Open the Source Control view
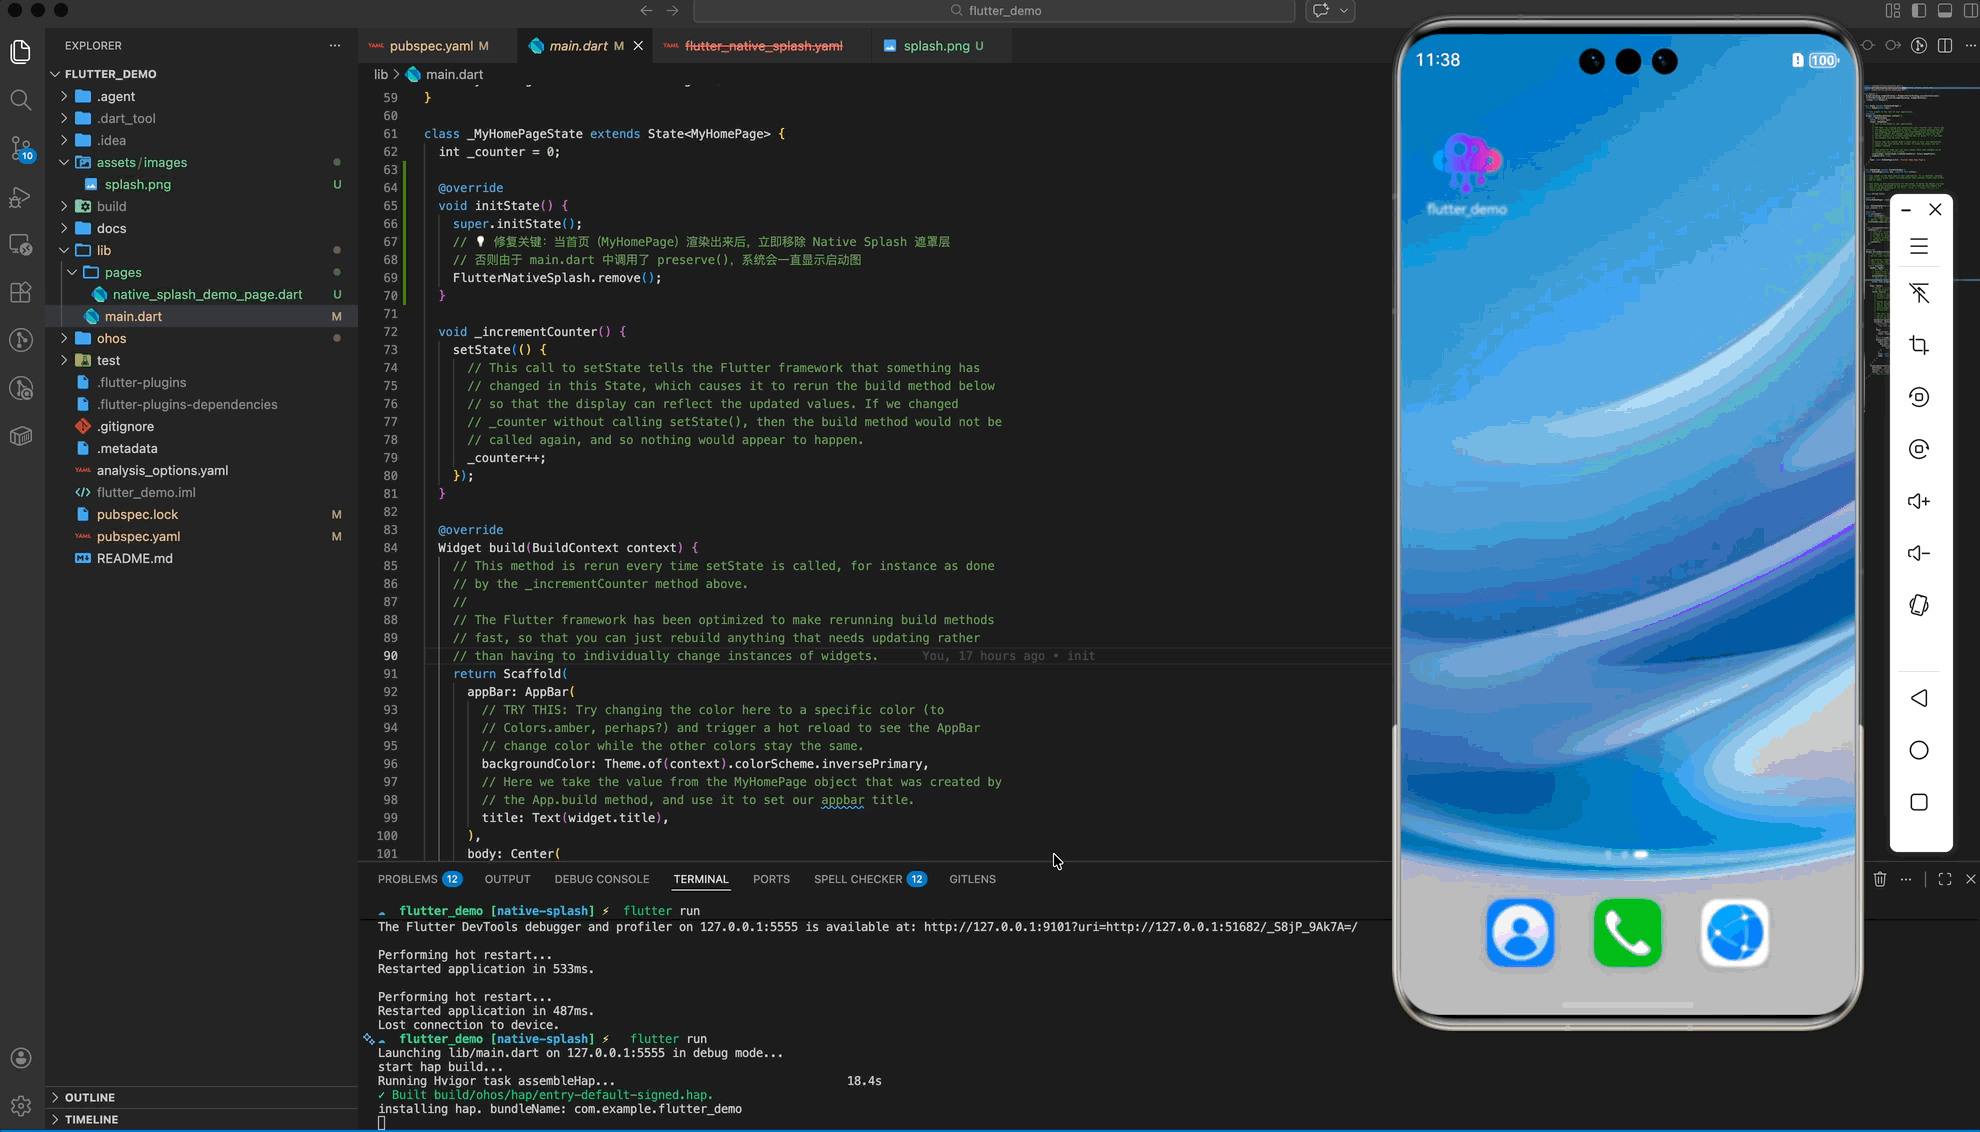 point(21,148)
